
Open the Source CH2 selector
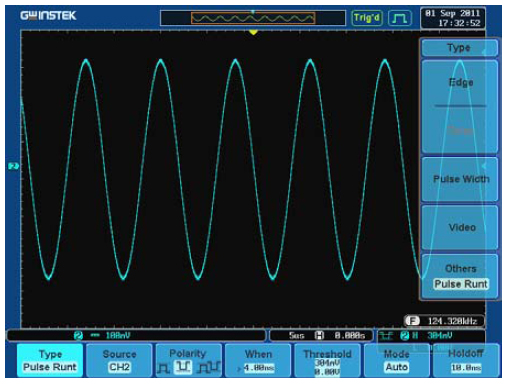point(119,360)
